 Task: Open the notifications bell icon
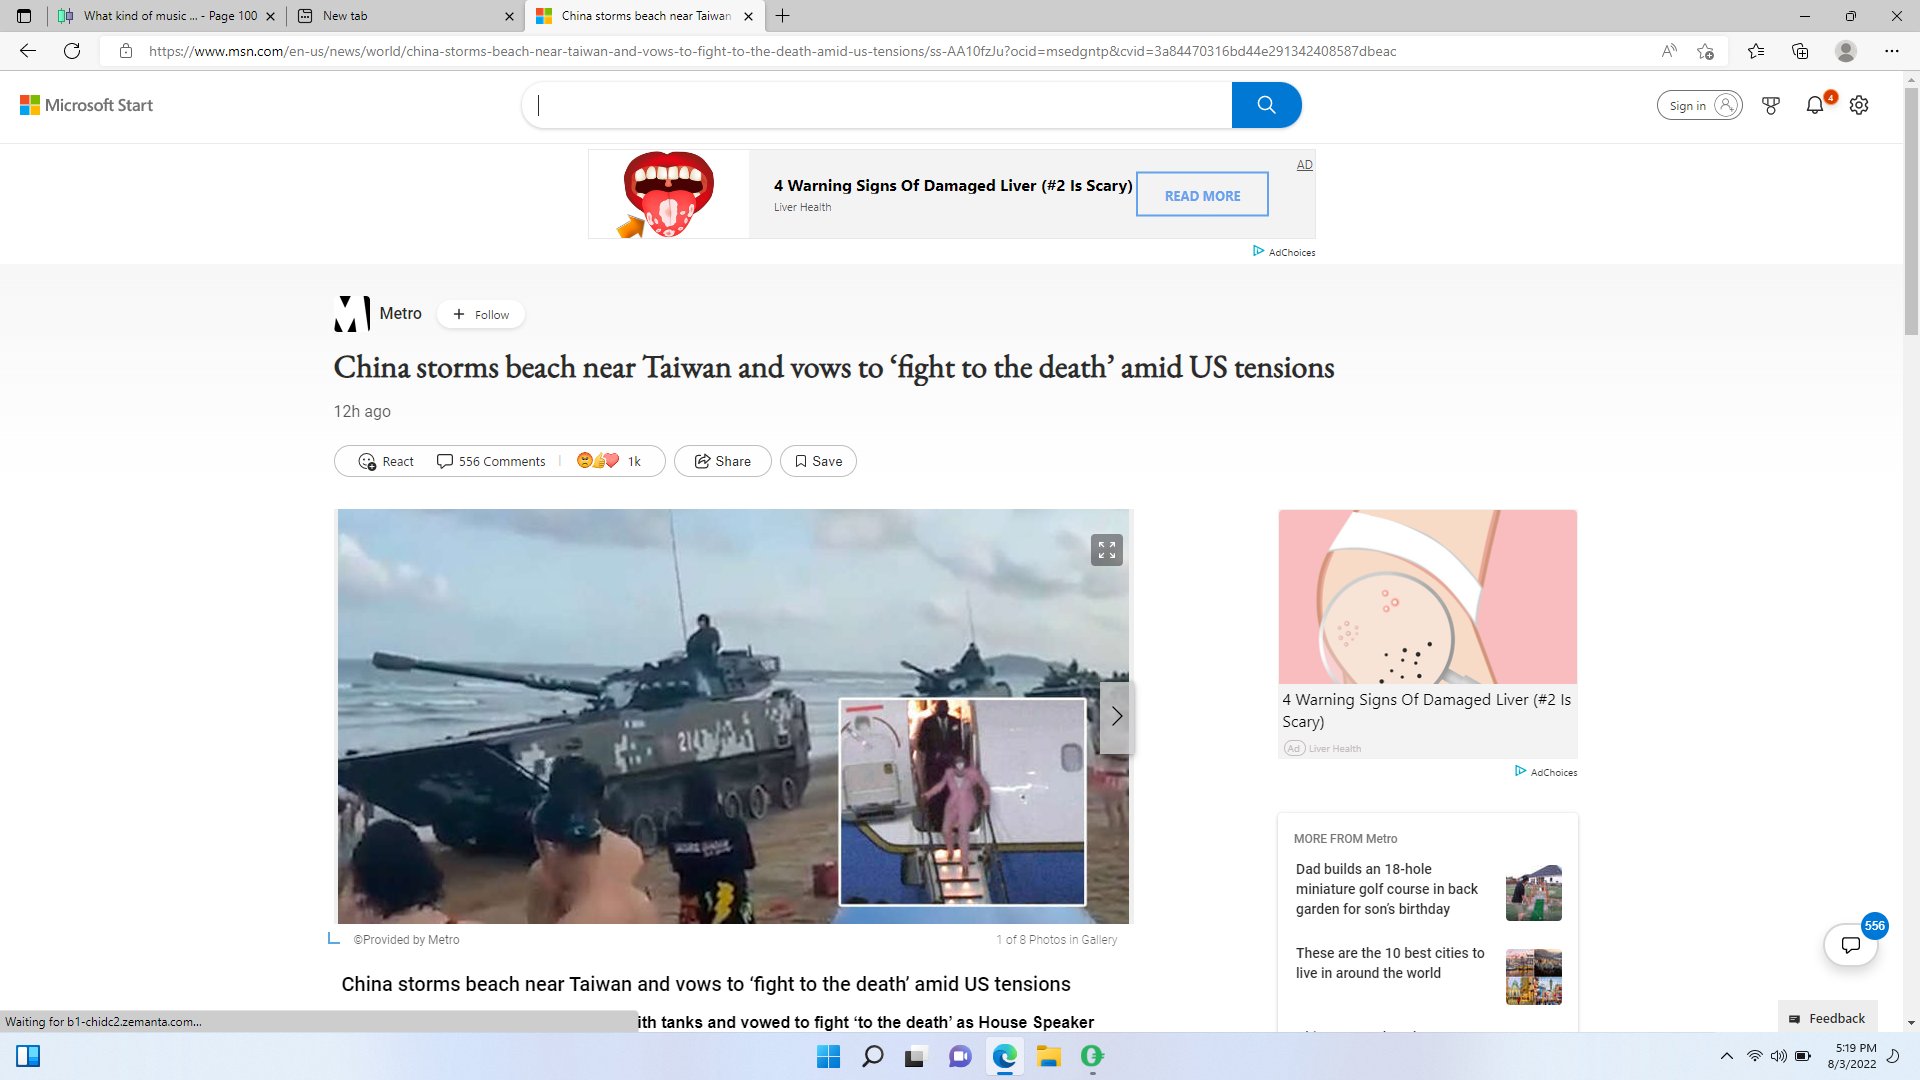(x=1814, y=105)
